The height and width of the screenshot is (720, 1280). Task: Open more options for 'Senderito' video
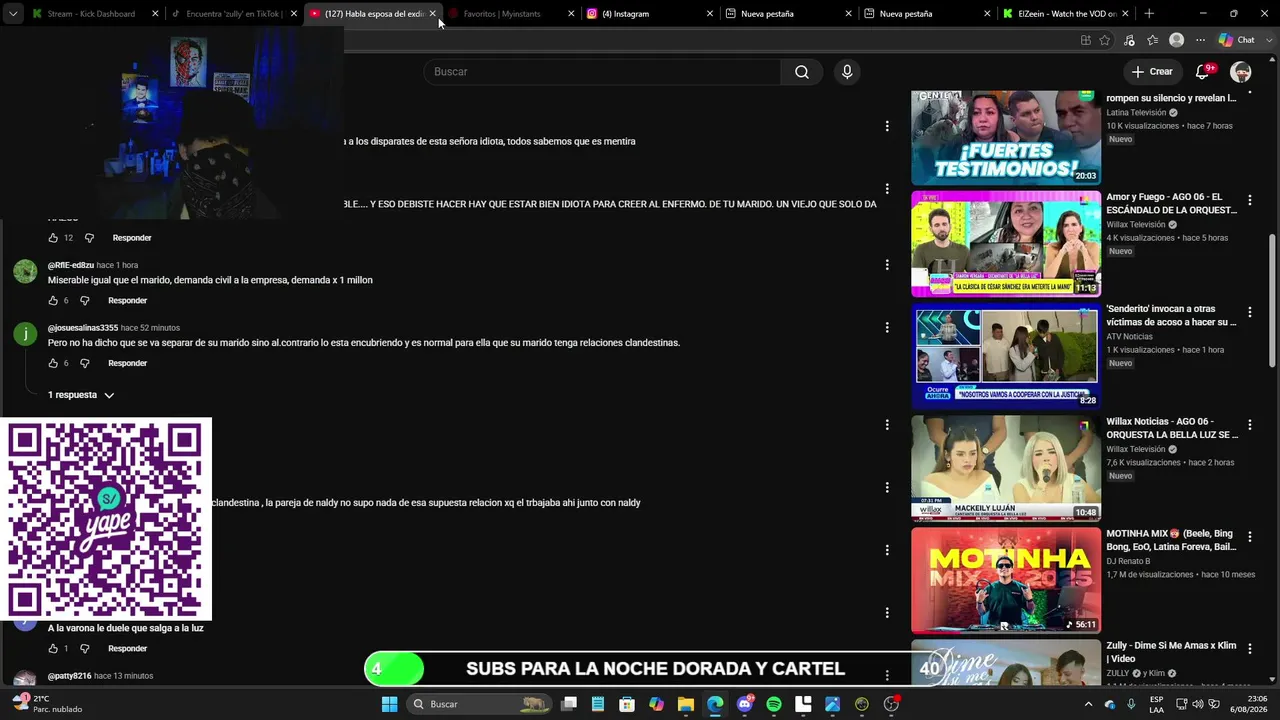coord(1249,312)
